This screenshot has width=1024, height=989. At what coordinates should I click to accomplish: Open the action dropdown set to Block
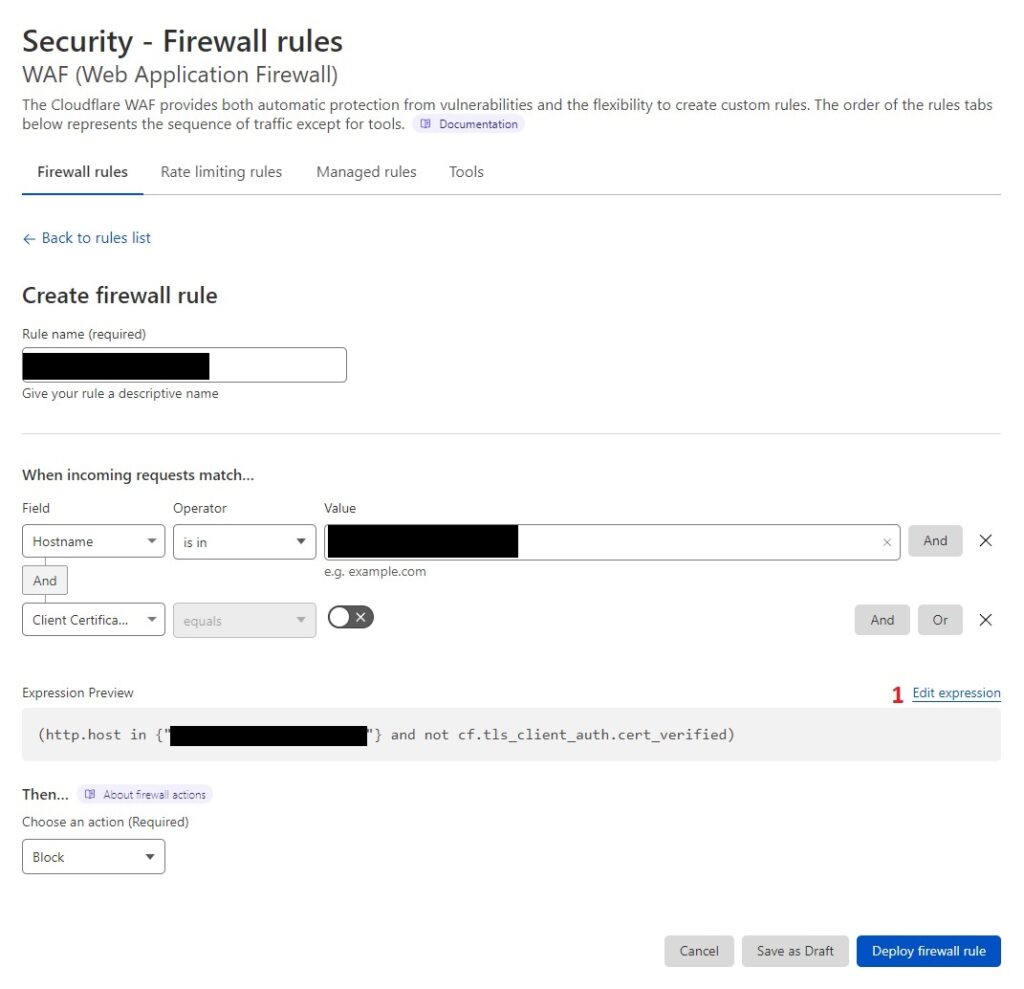[x=93, y=856]
